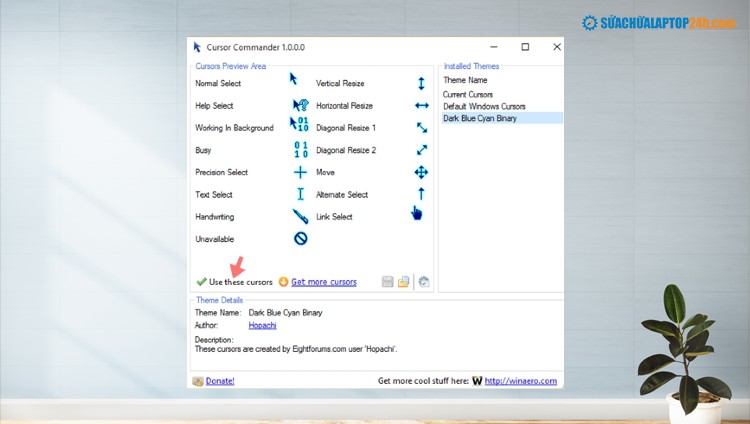Click the open theme folder icon
This screenshot has width=750, height=424.
pyautogui.click(x=404, y=282)
